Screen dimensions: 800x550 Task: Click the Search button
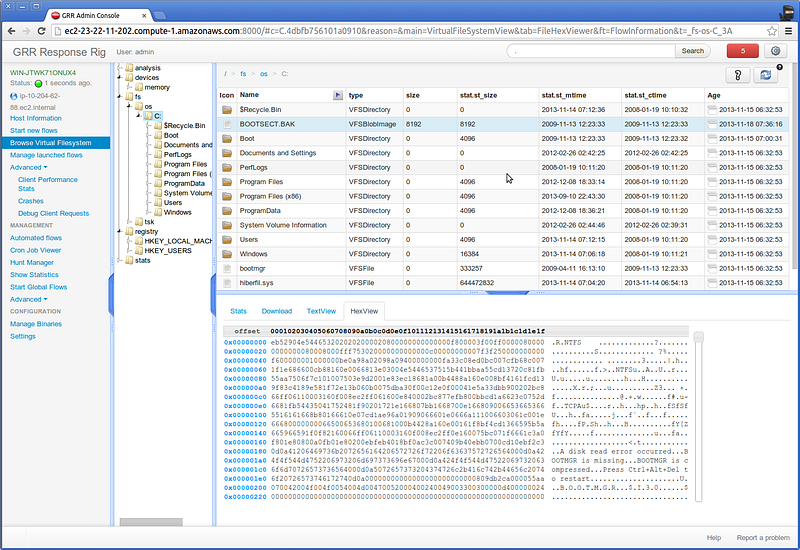coord(692,51)
